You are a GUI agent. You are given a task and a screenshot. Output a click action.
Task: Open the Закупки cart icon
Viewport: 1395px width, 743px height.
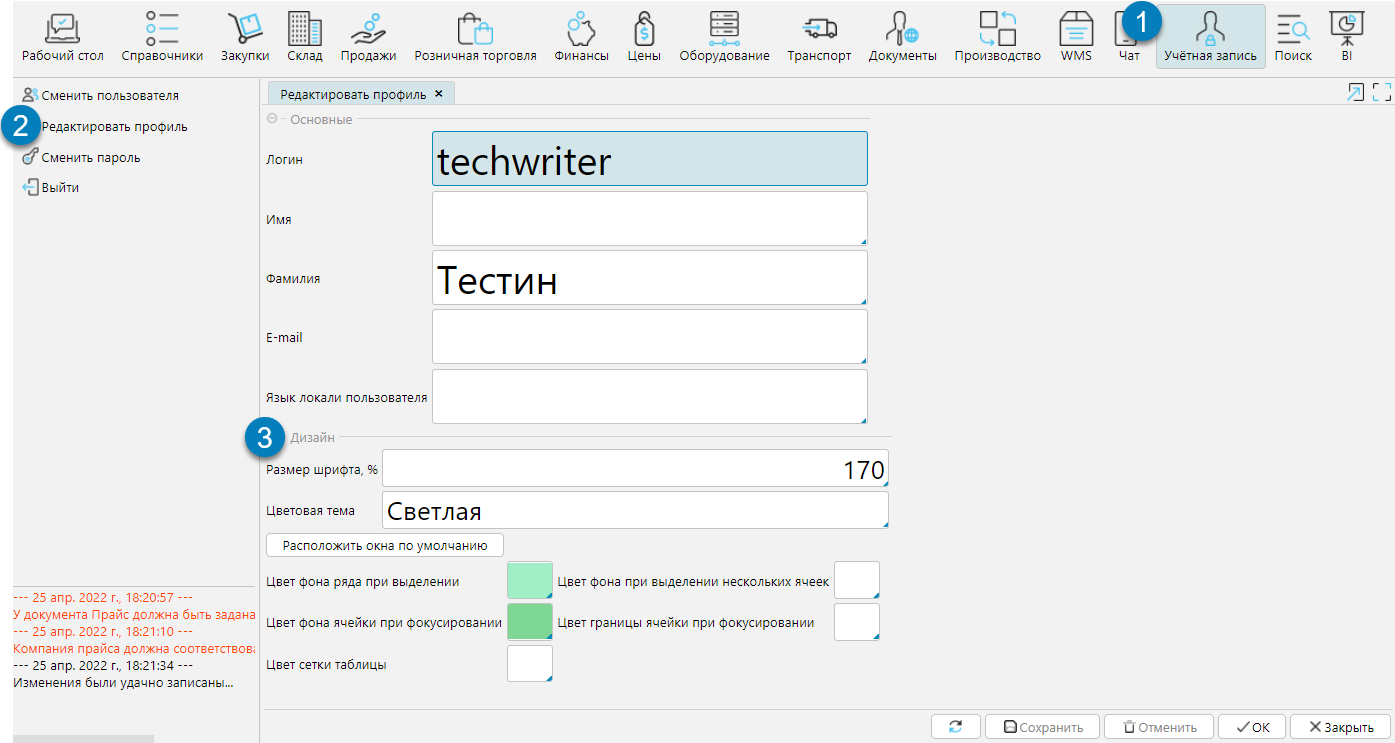pyautogui.click(x=245, y=36)
